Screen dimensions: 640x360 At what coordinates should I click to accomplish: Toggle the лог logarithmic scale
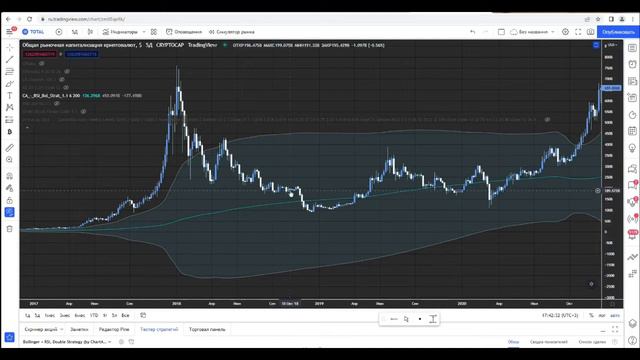click(602, 316)
